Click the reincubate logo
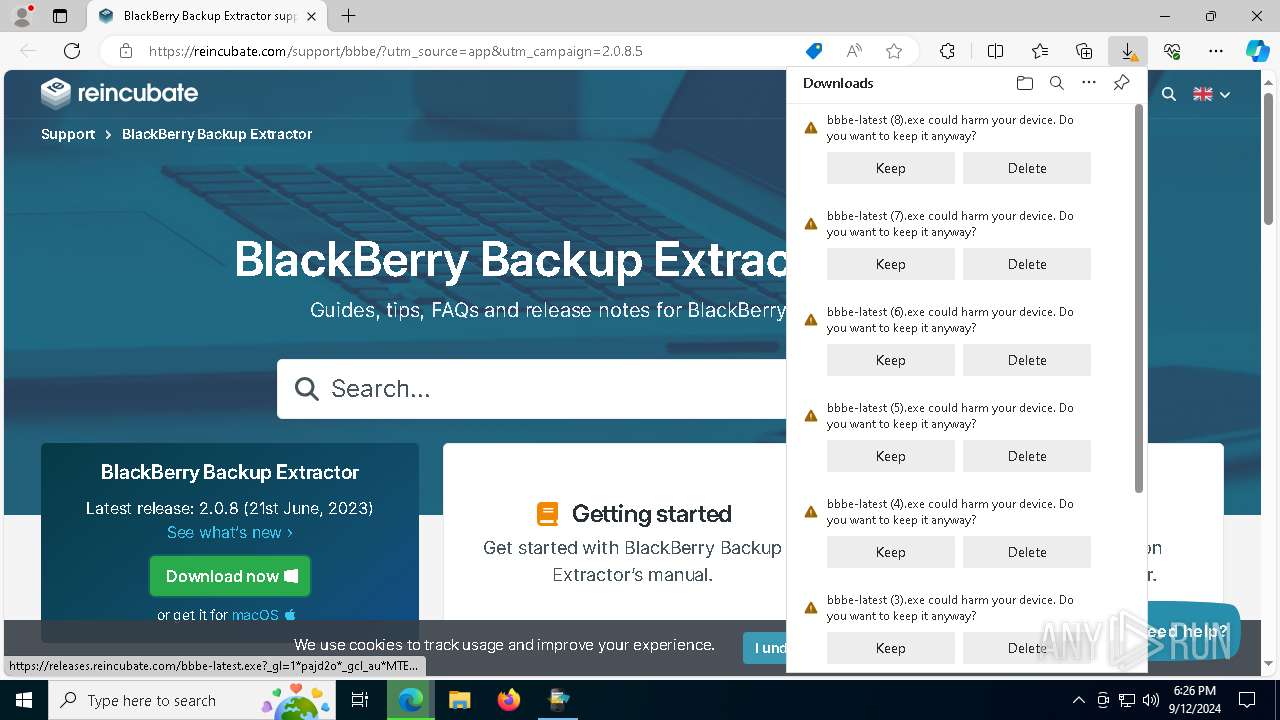This screenshot has height=720, width=1280. pos(119,93)
